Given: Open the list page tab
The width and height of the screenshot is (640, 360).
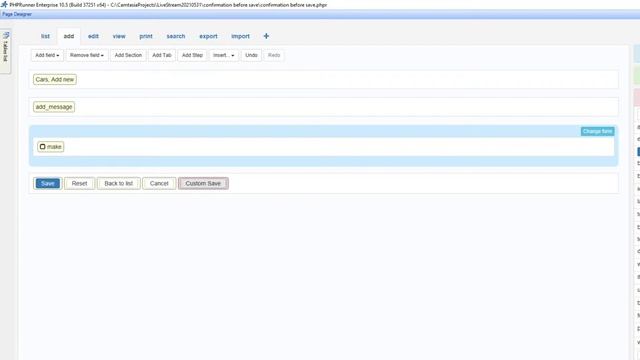Looking at the screenshot, I should (x=45, y=36).
